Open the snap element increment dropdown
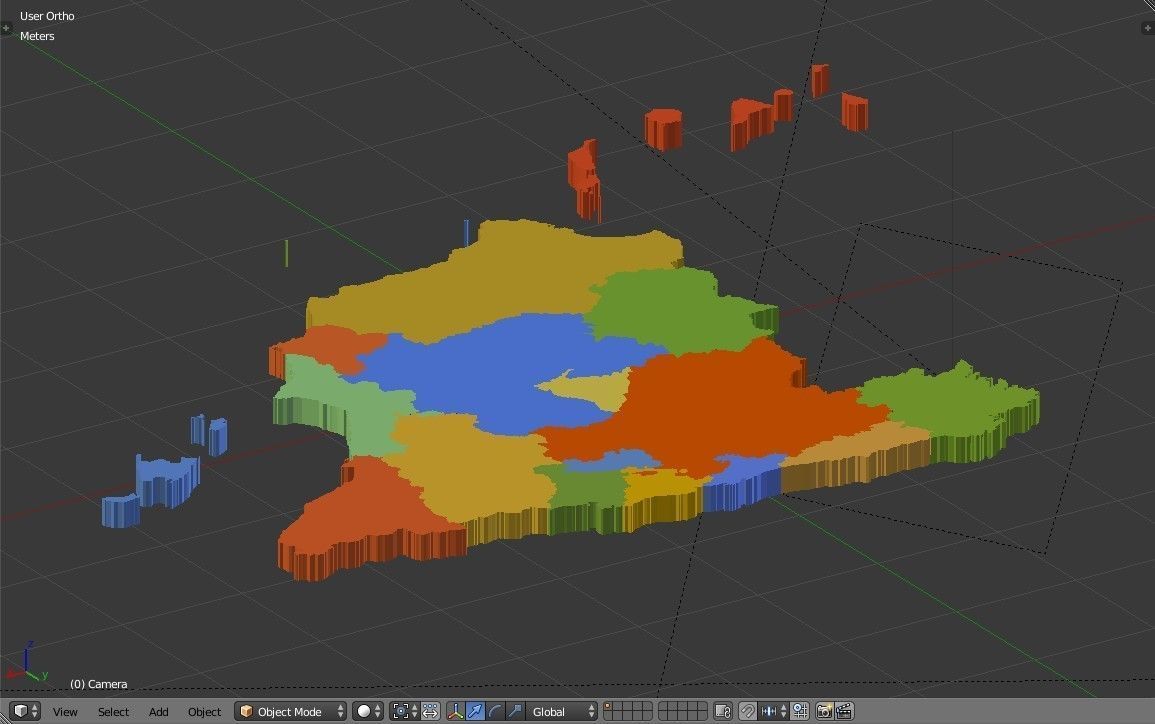 (773, 711)
